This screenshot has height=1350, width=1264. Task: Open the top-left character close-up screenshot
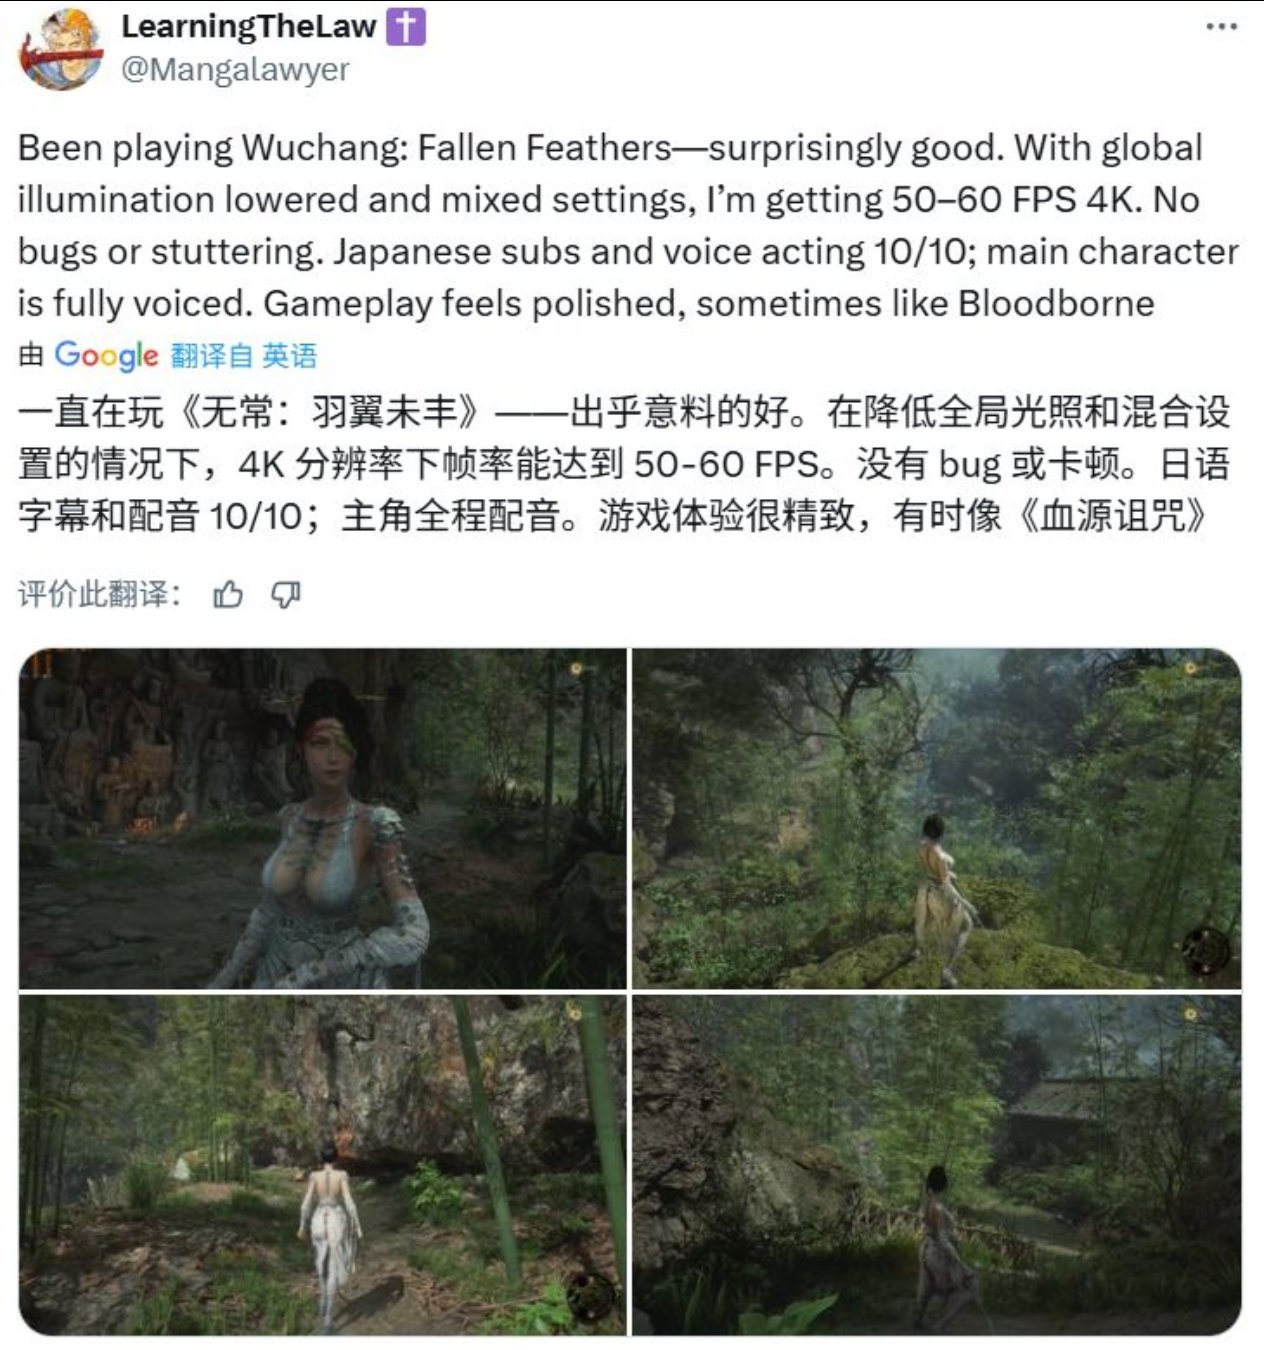[x=323, y=818]
